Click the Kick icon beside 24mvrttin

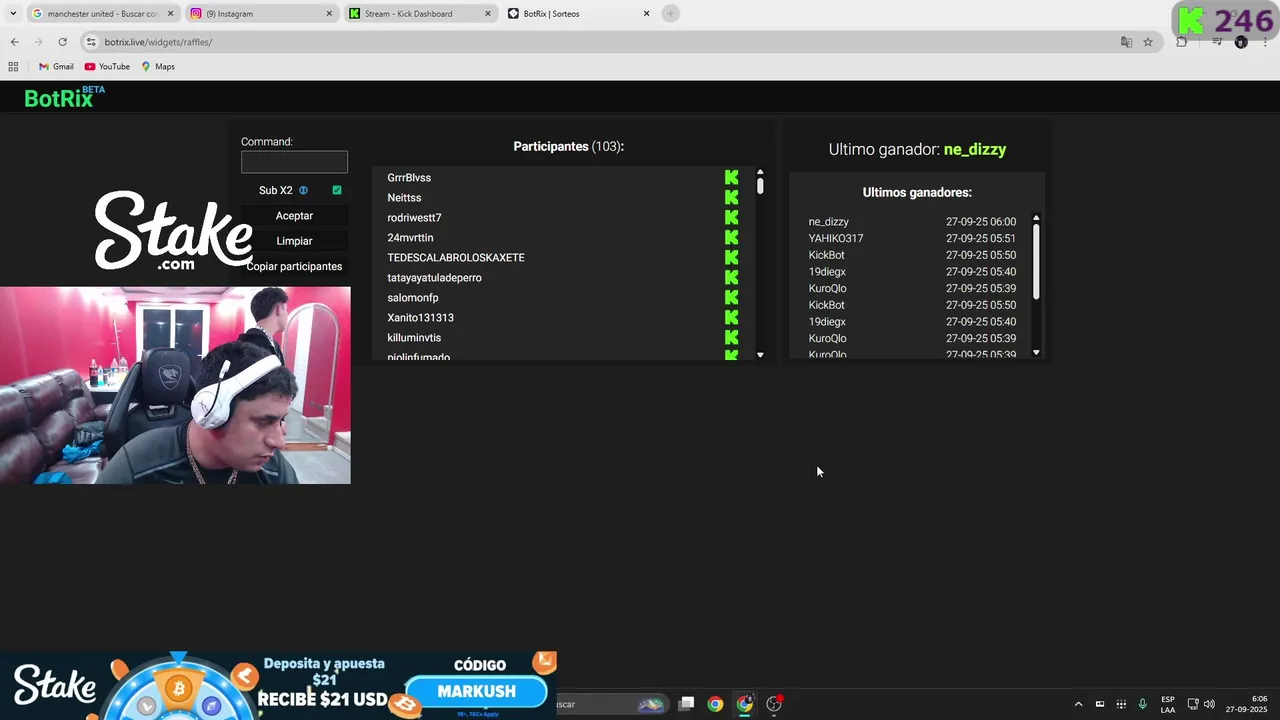point(732,238)
